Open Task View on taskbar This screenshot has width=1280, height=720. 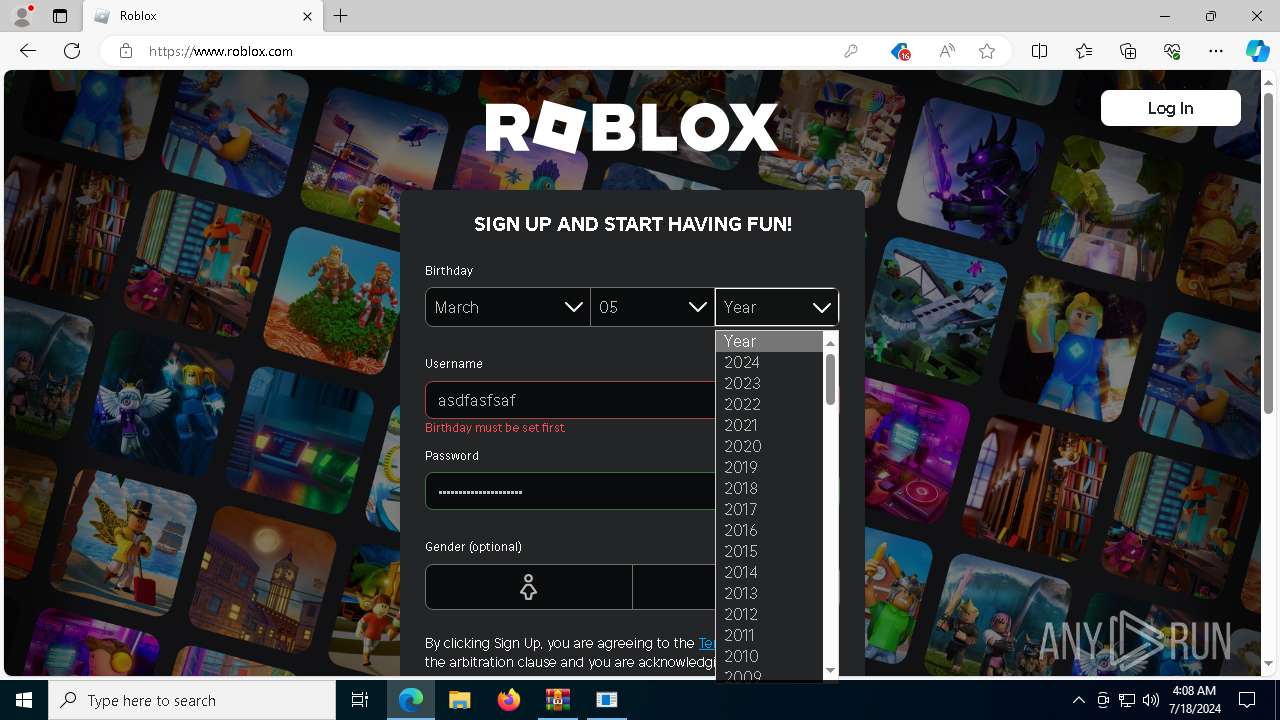(x=360, y=700)
